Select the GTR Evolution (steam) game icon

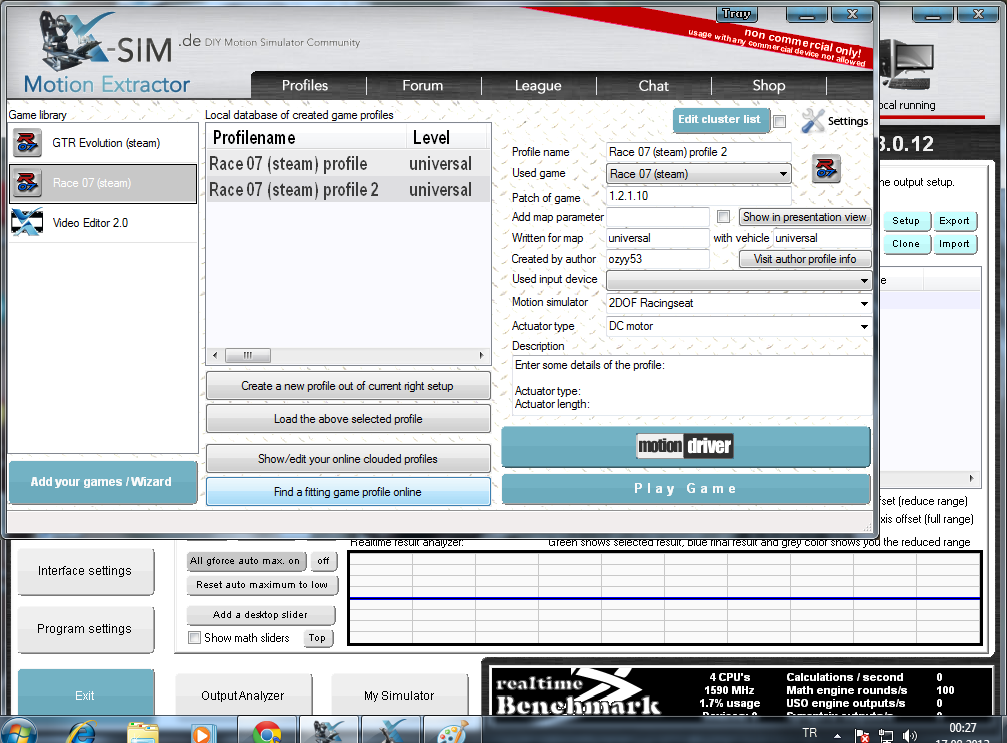pos(27,143)
